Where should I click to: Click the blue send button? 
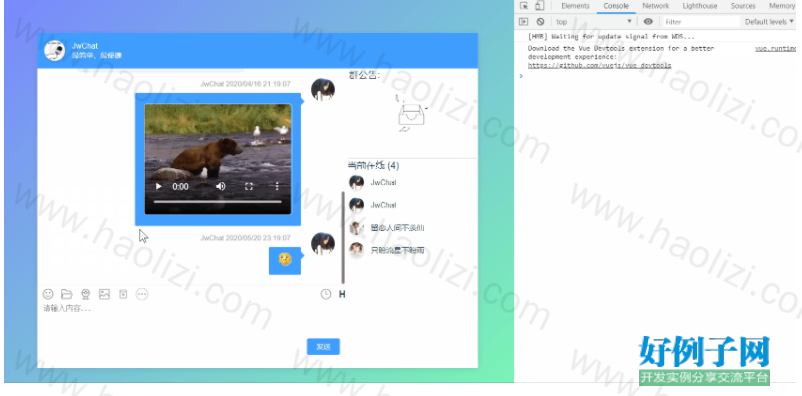tap(323, 346)
